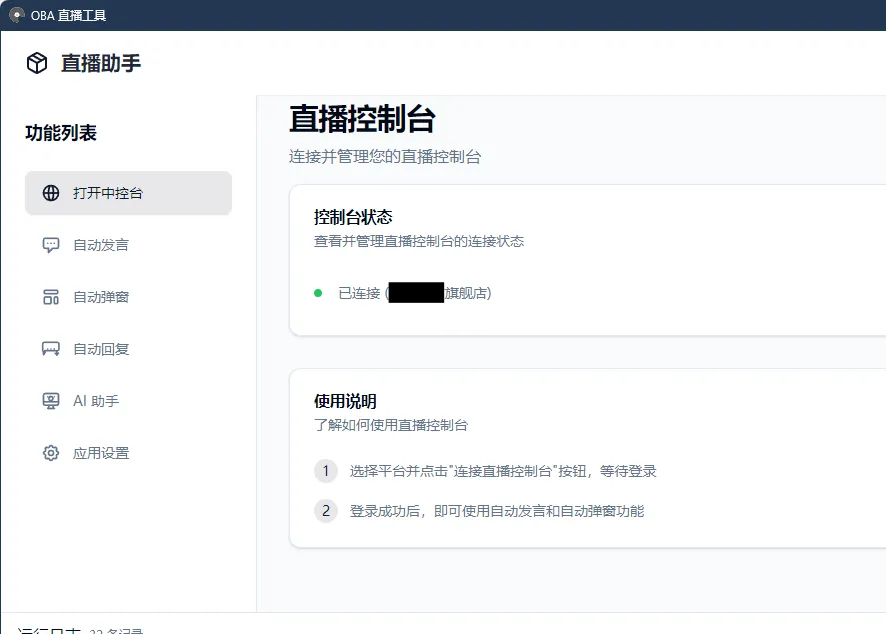Open 应用设置 from the sidebar
This screenshot has width=886, height=634.
pyautogui.click(x=97, y=452)
